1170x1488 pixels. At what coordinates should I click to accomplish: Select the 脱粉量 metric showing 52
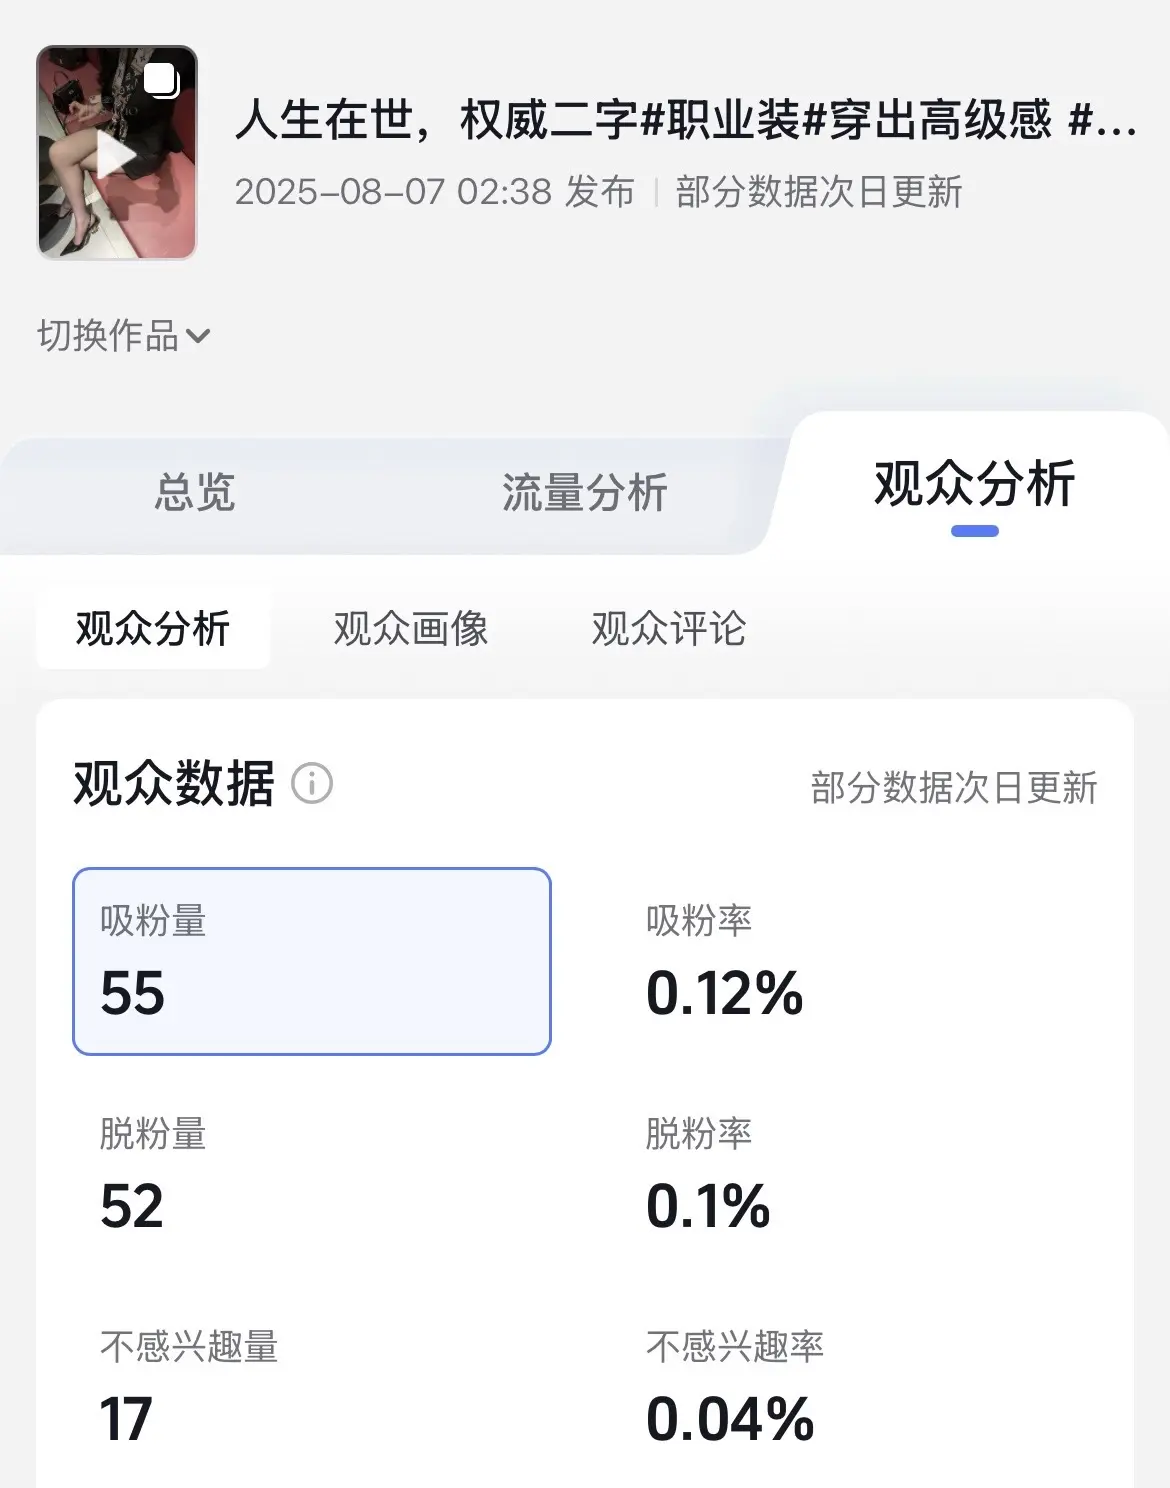click(153, 1175)
